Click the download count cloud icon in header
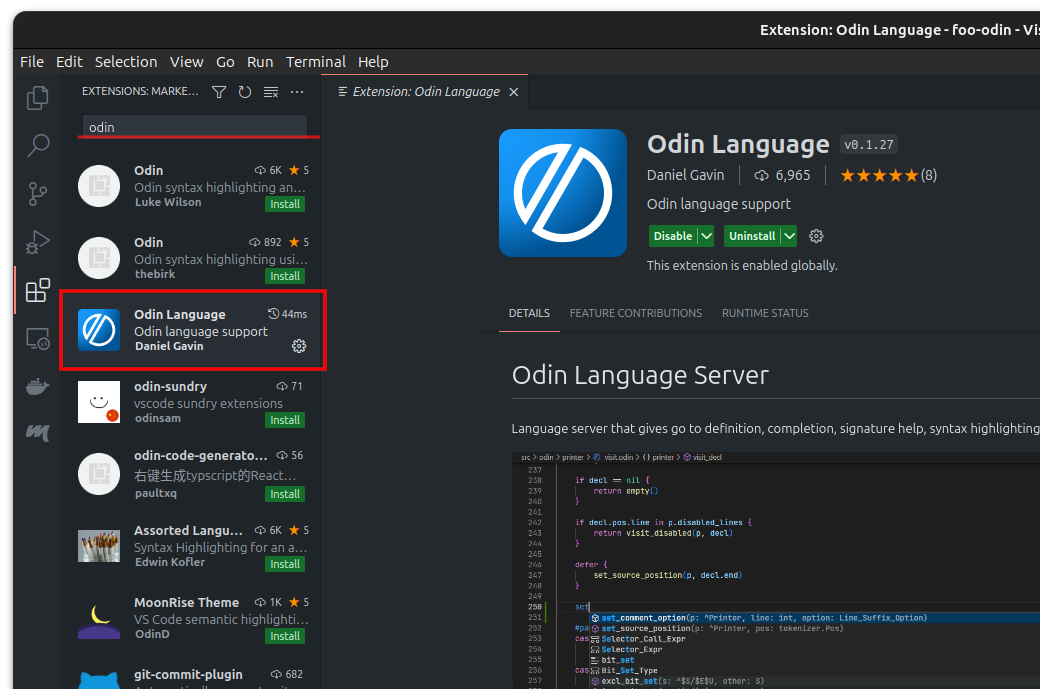 [x=761, y=176]
